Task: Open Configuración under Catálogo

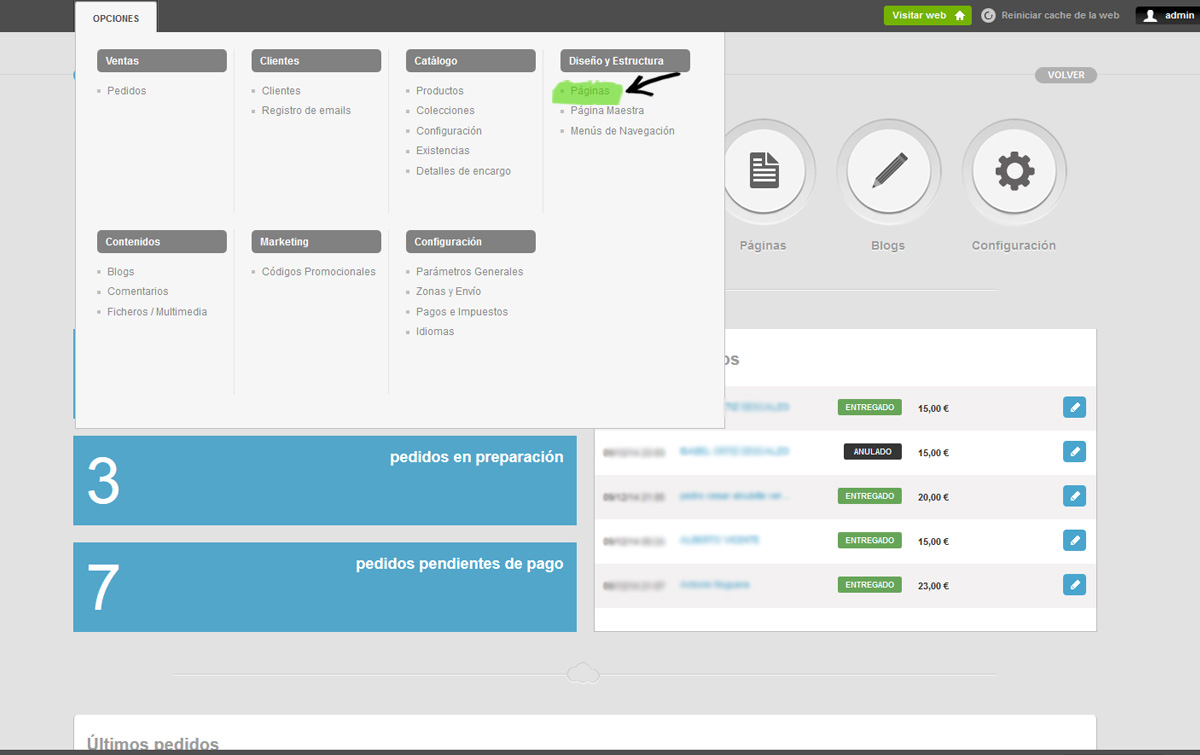Action: click(449, 131)
